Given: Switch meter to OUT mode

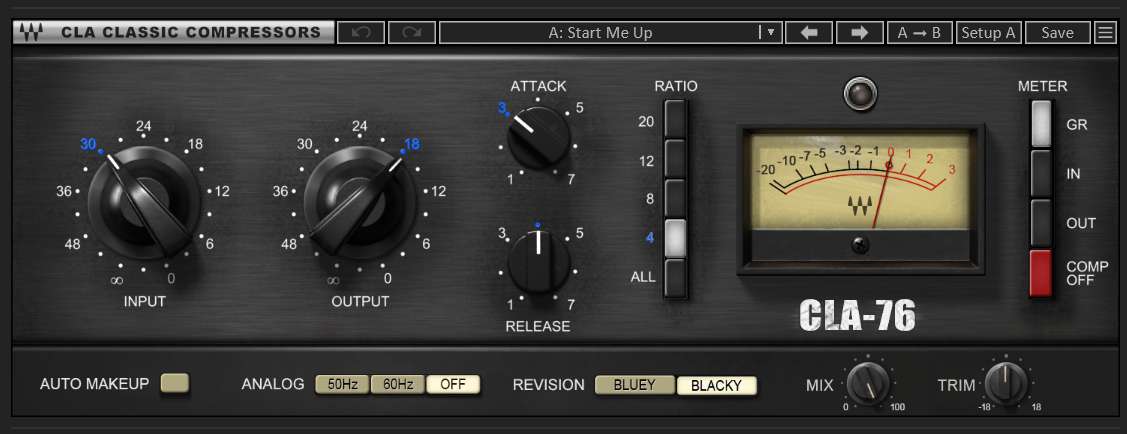Looking at the screenshot, I should coord(1042,223).
